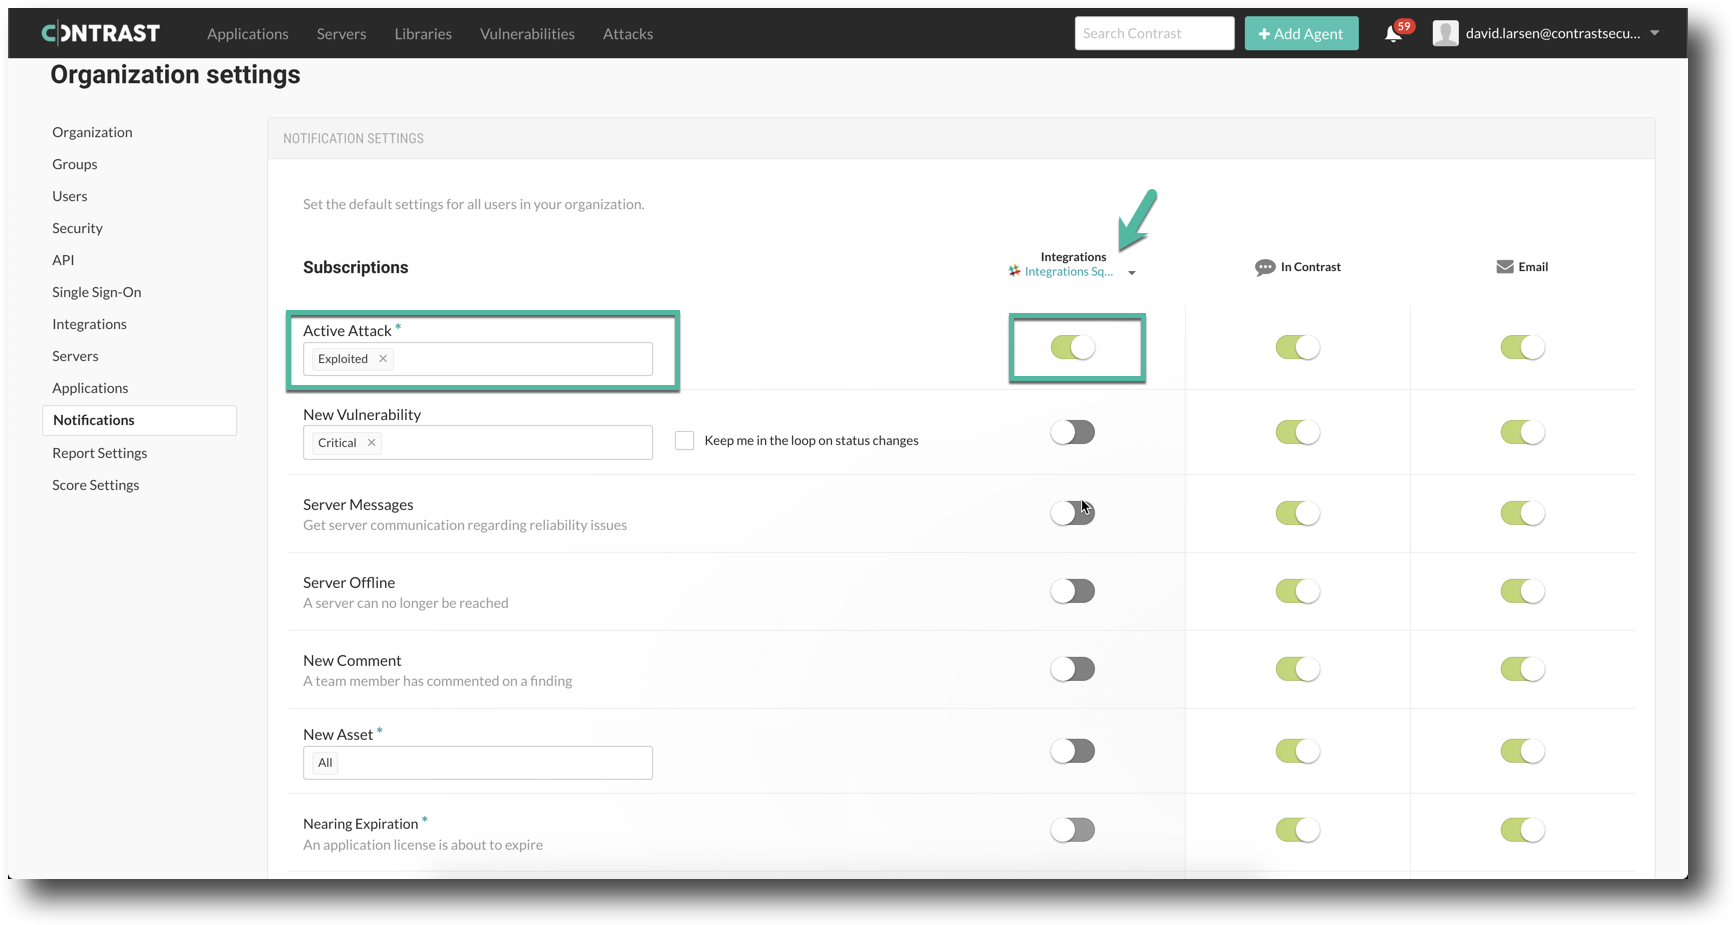Click the Slack integrations icon
The image size is (1734, 925).
coord(1015,271)
